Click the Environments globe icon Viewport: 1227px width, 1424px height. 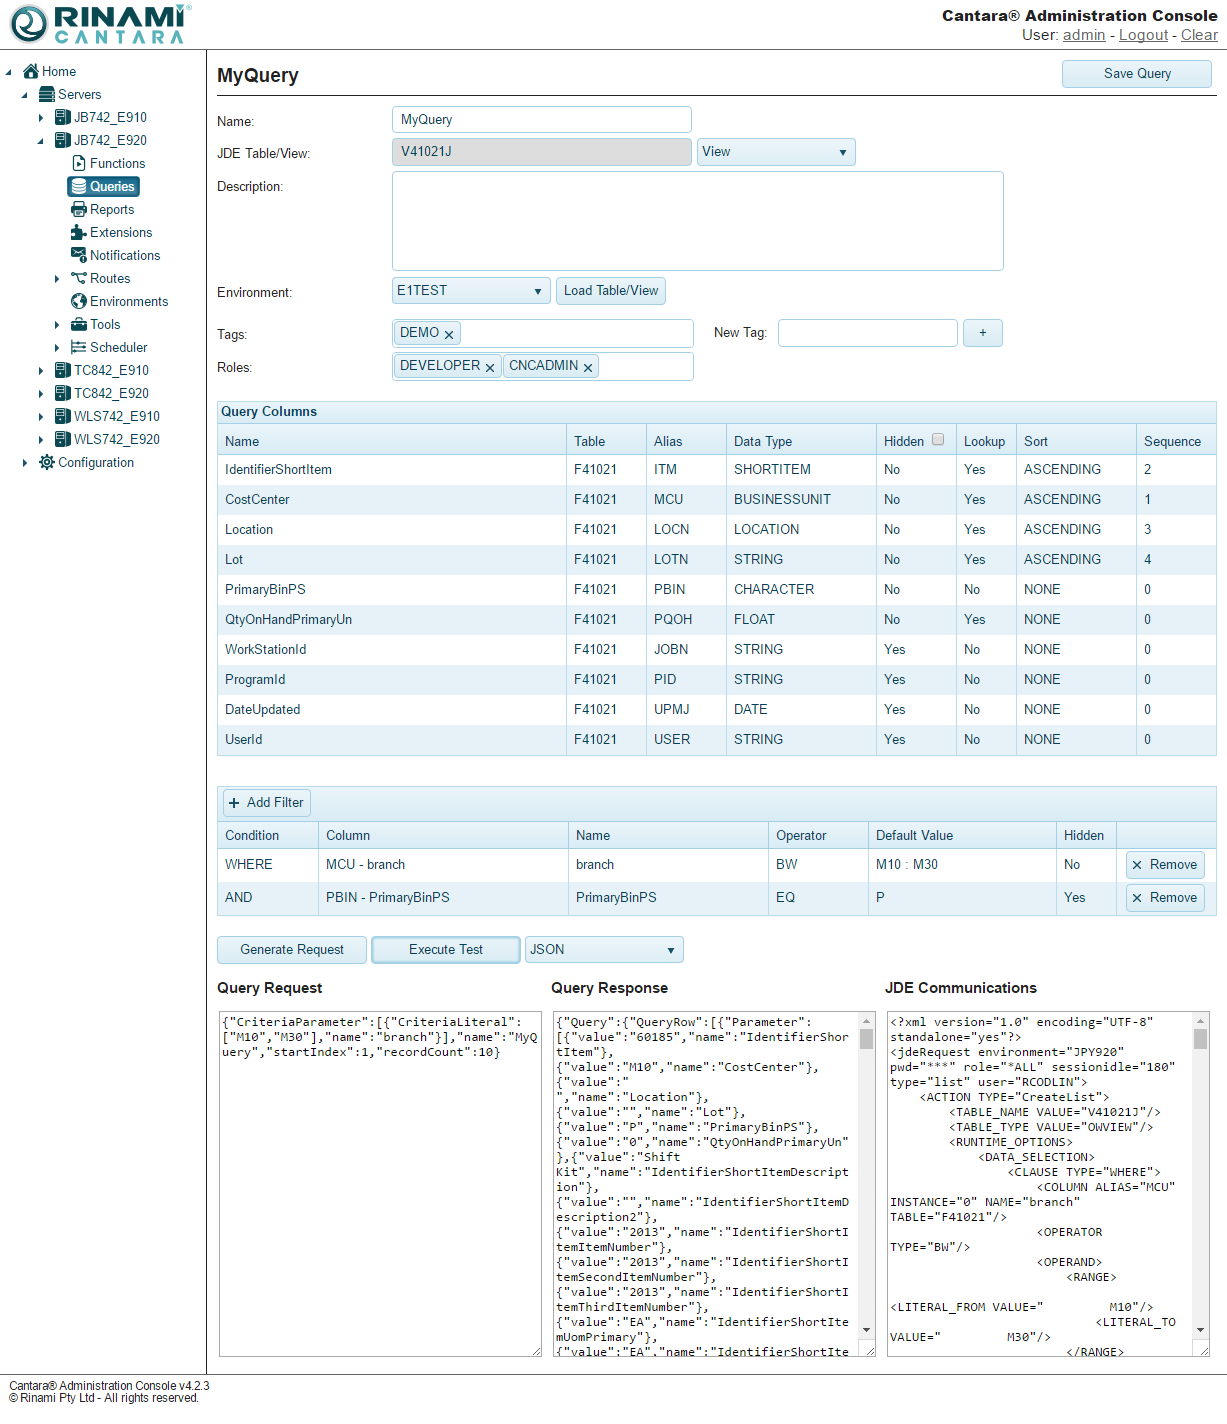79,301
